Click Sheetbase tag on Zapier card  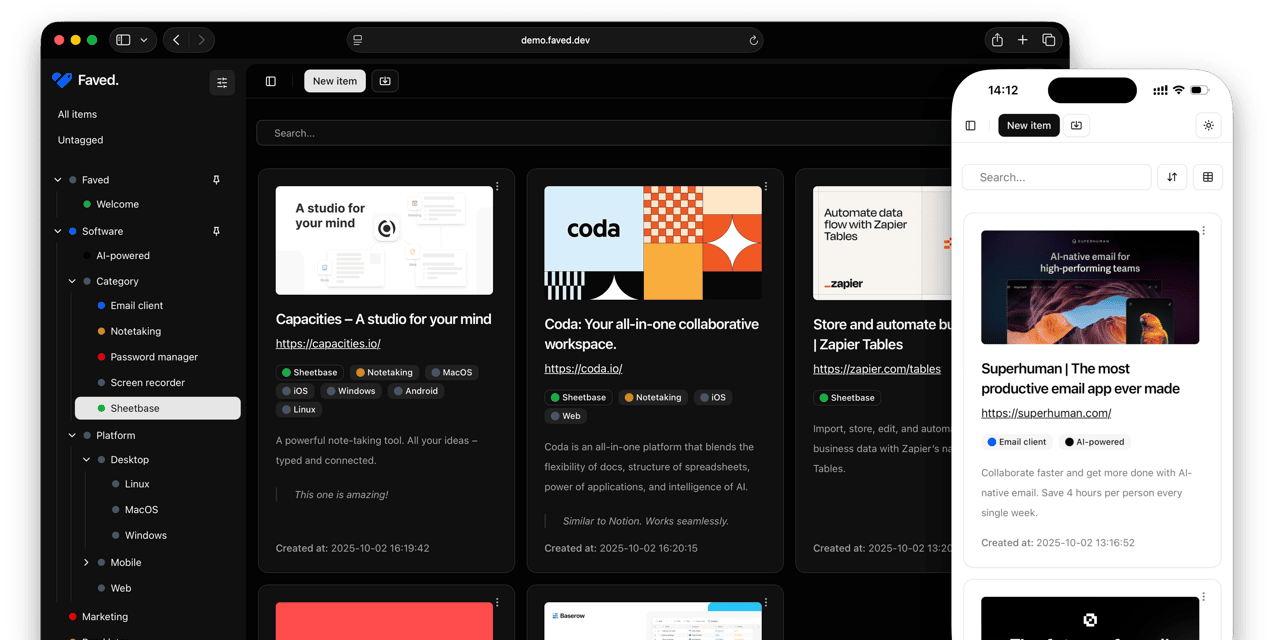pyautogui.click(x=847, y=398)
